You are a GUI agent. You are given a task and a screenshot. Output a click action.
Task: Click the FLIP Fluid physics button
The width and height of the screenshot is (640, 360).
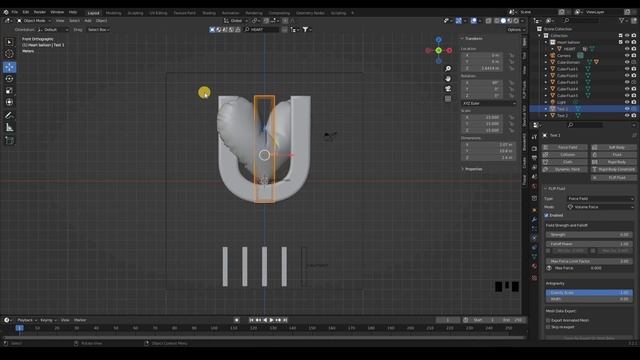tap(613, 178)
